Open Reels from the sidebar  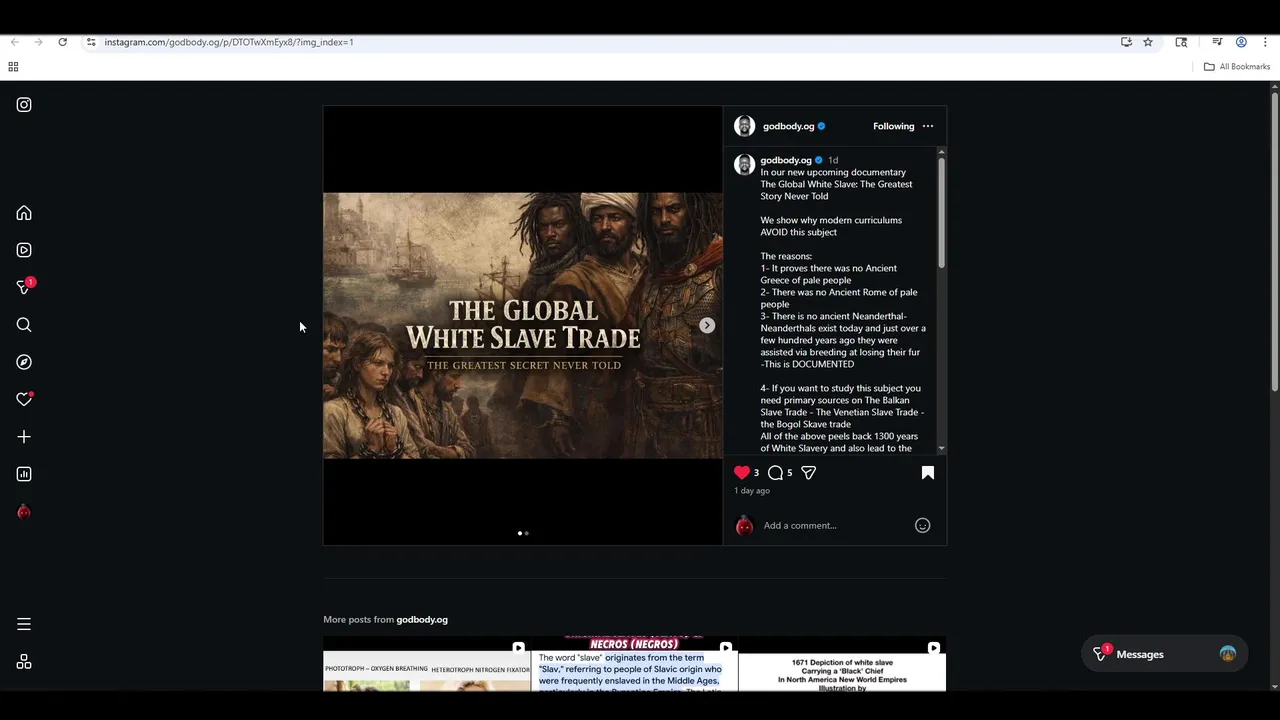24,250
